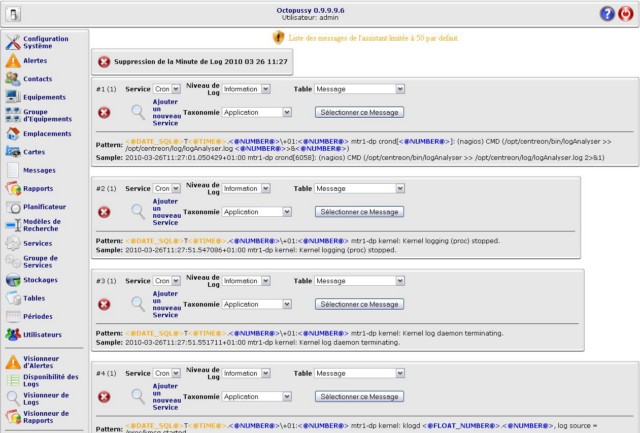The image size is (640, 433).
Task: Click the user icon at top left
Action: pyautogui.click(x=13, y=14)
